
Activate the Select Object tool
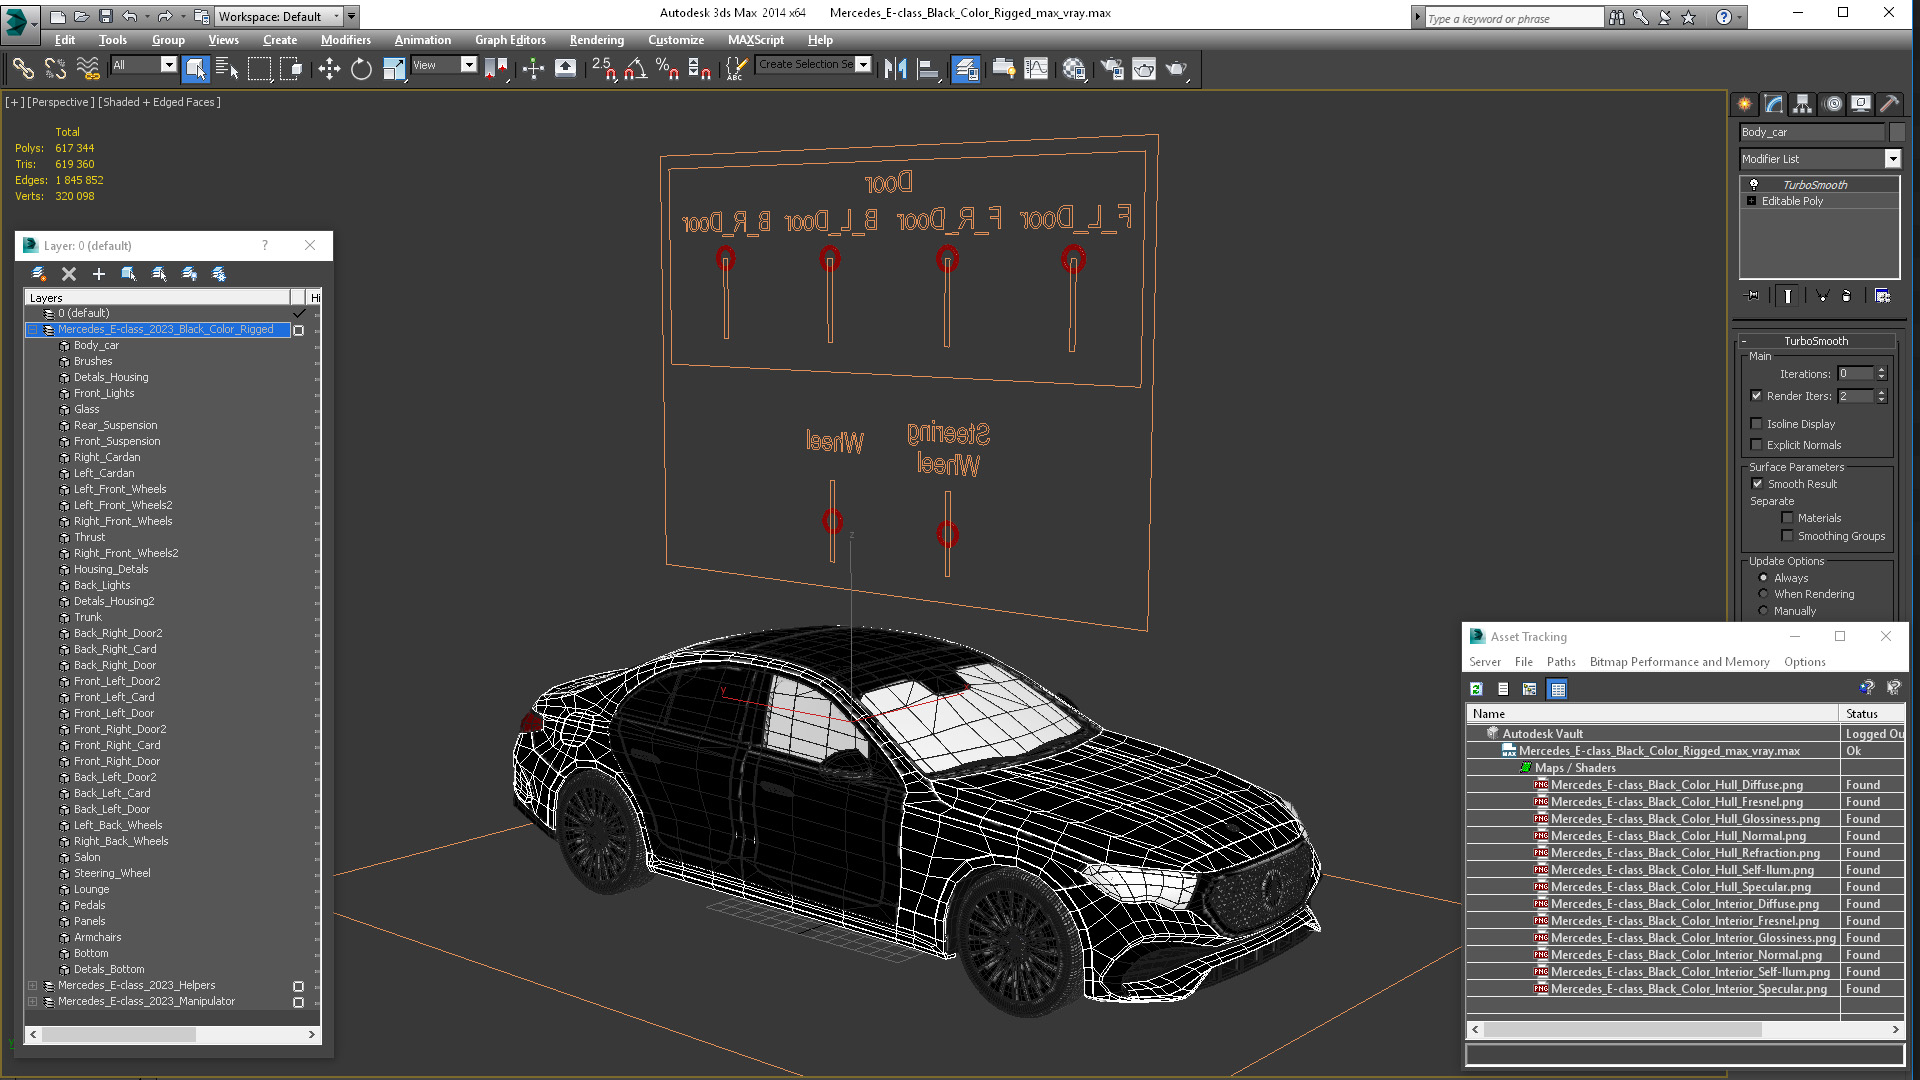coord(195,68)
